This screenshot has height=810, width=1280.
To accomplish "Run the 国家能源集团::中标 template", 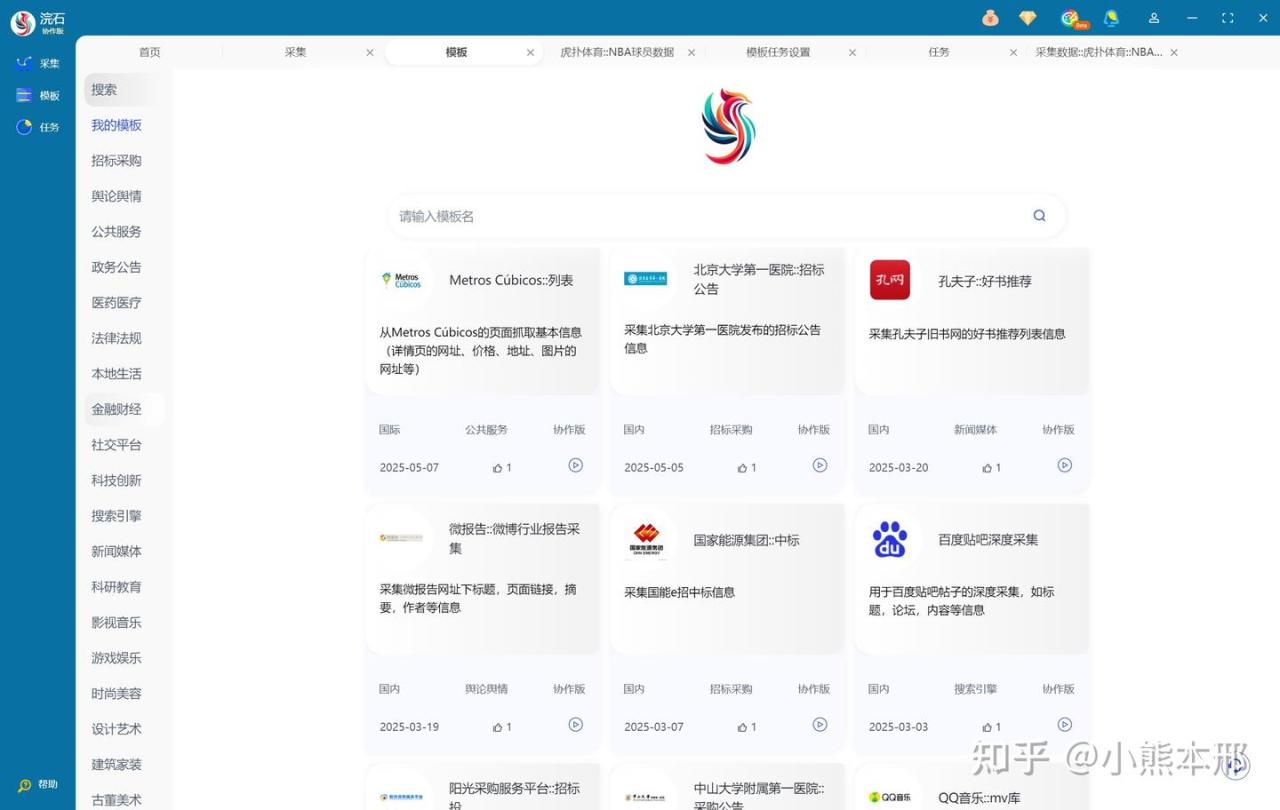I will [820, 724].
